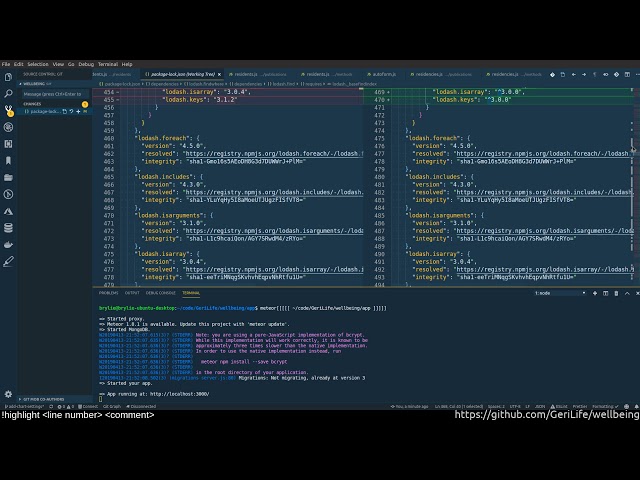Click errors and warnings count in status bar
The height and width of the screenshot is (480, 640).
tap(65, 407)
